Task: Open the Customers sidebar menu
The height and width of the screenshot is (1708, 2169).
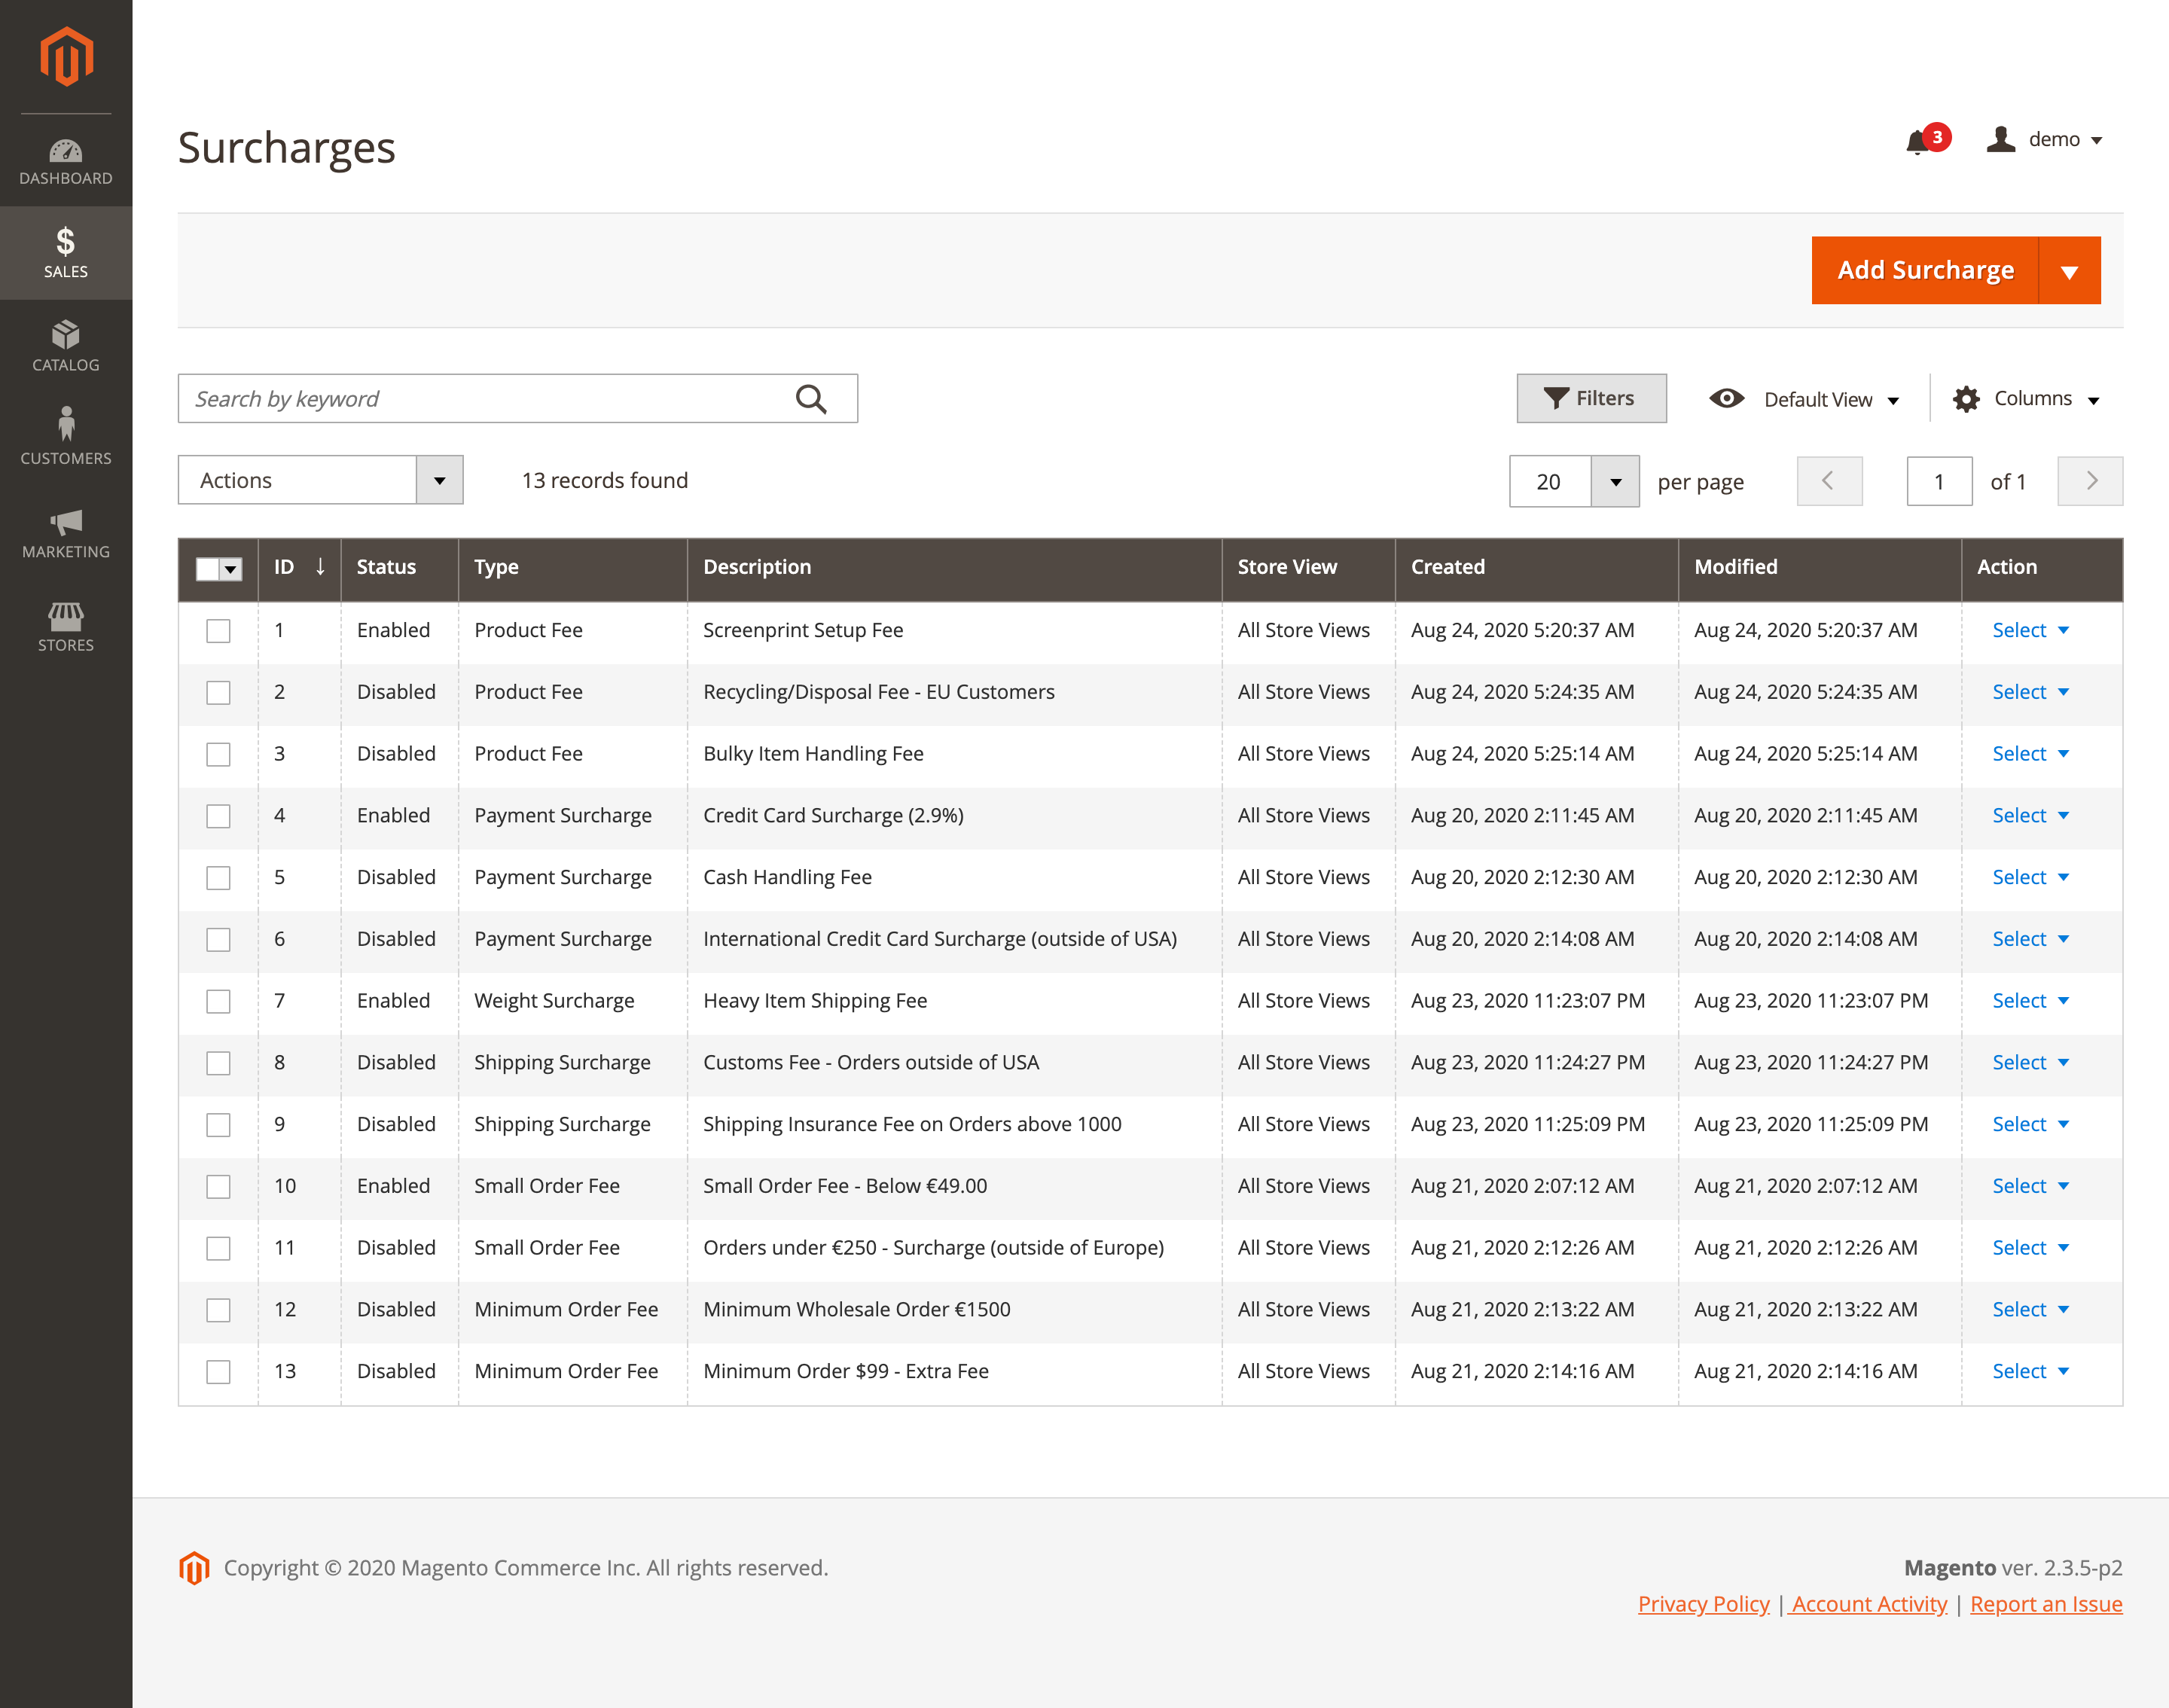Action: click(66, 438)
